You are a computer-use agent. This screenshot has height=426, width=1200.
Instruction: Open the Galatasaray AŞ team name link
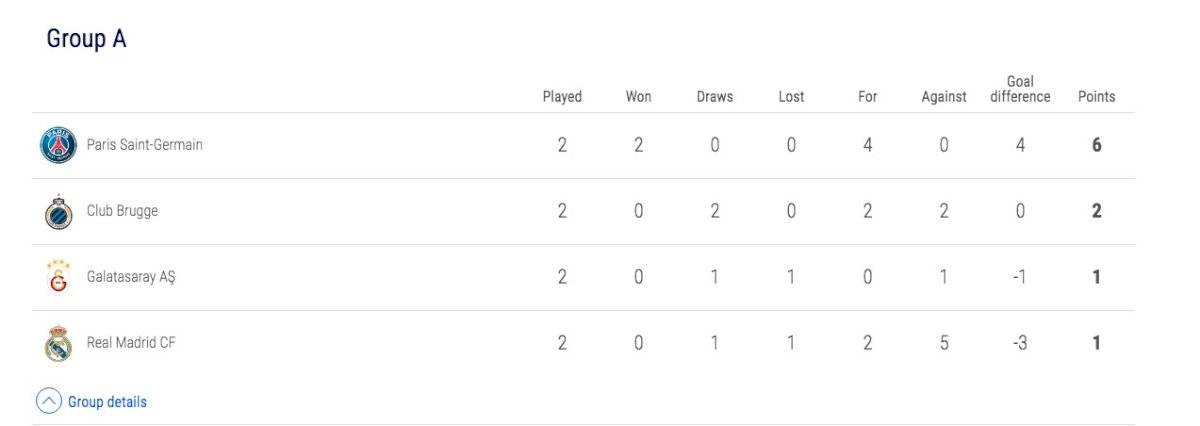click(131, 278)
